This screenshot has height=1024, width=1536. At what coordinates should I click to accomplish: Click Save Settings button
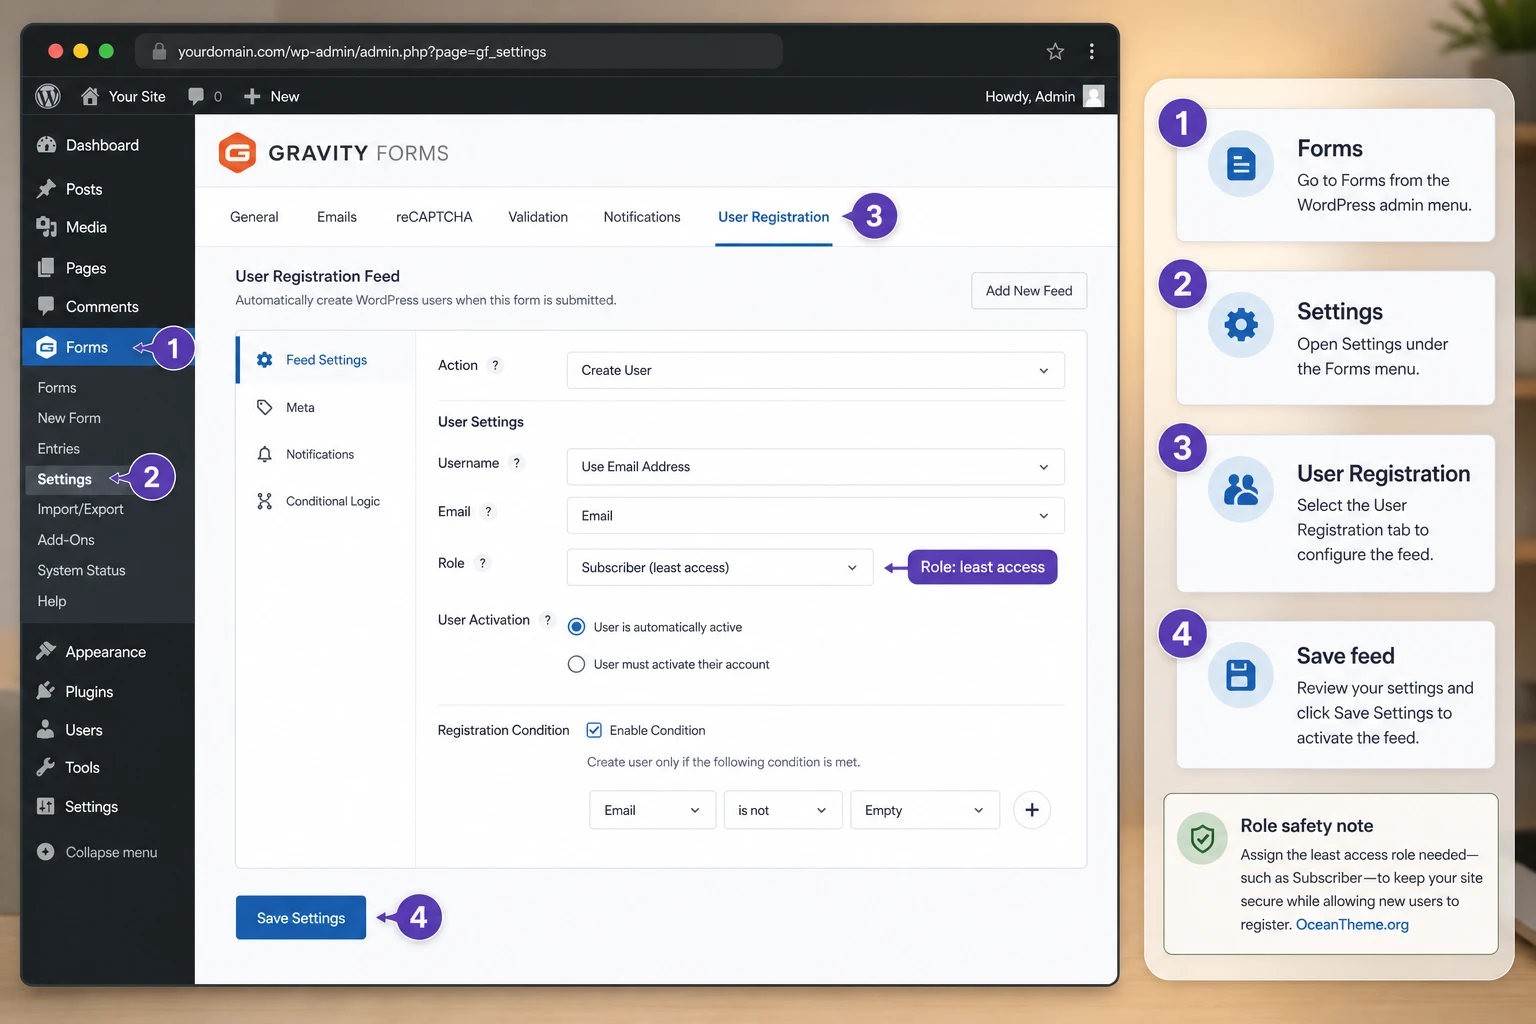[301, 918]
